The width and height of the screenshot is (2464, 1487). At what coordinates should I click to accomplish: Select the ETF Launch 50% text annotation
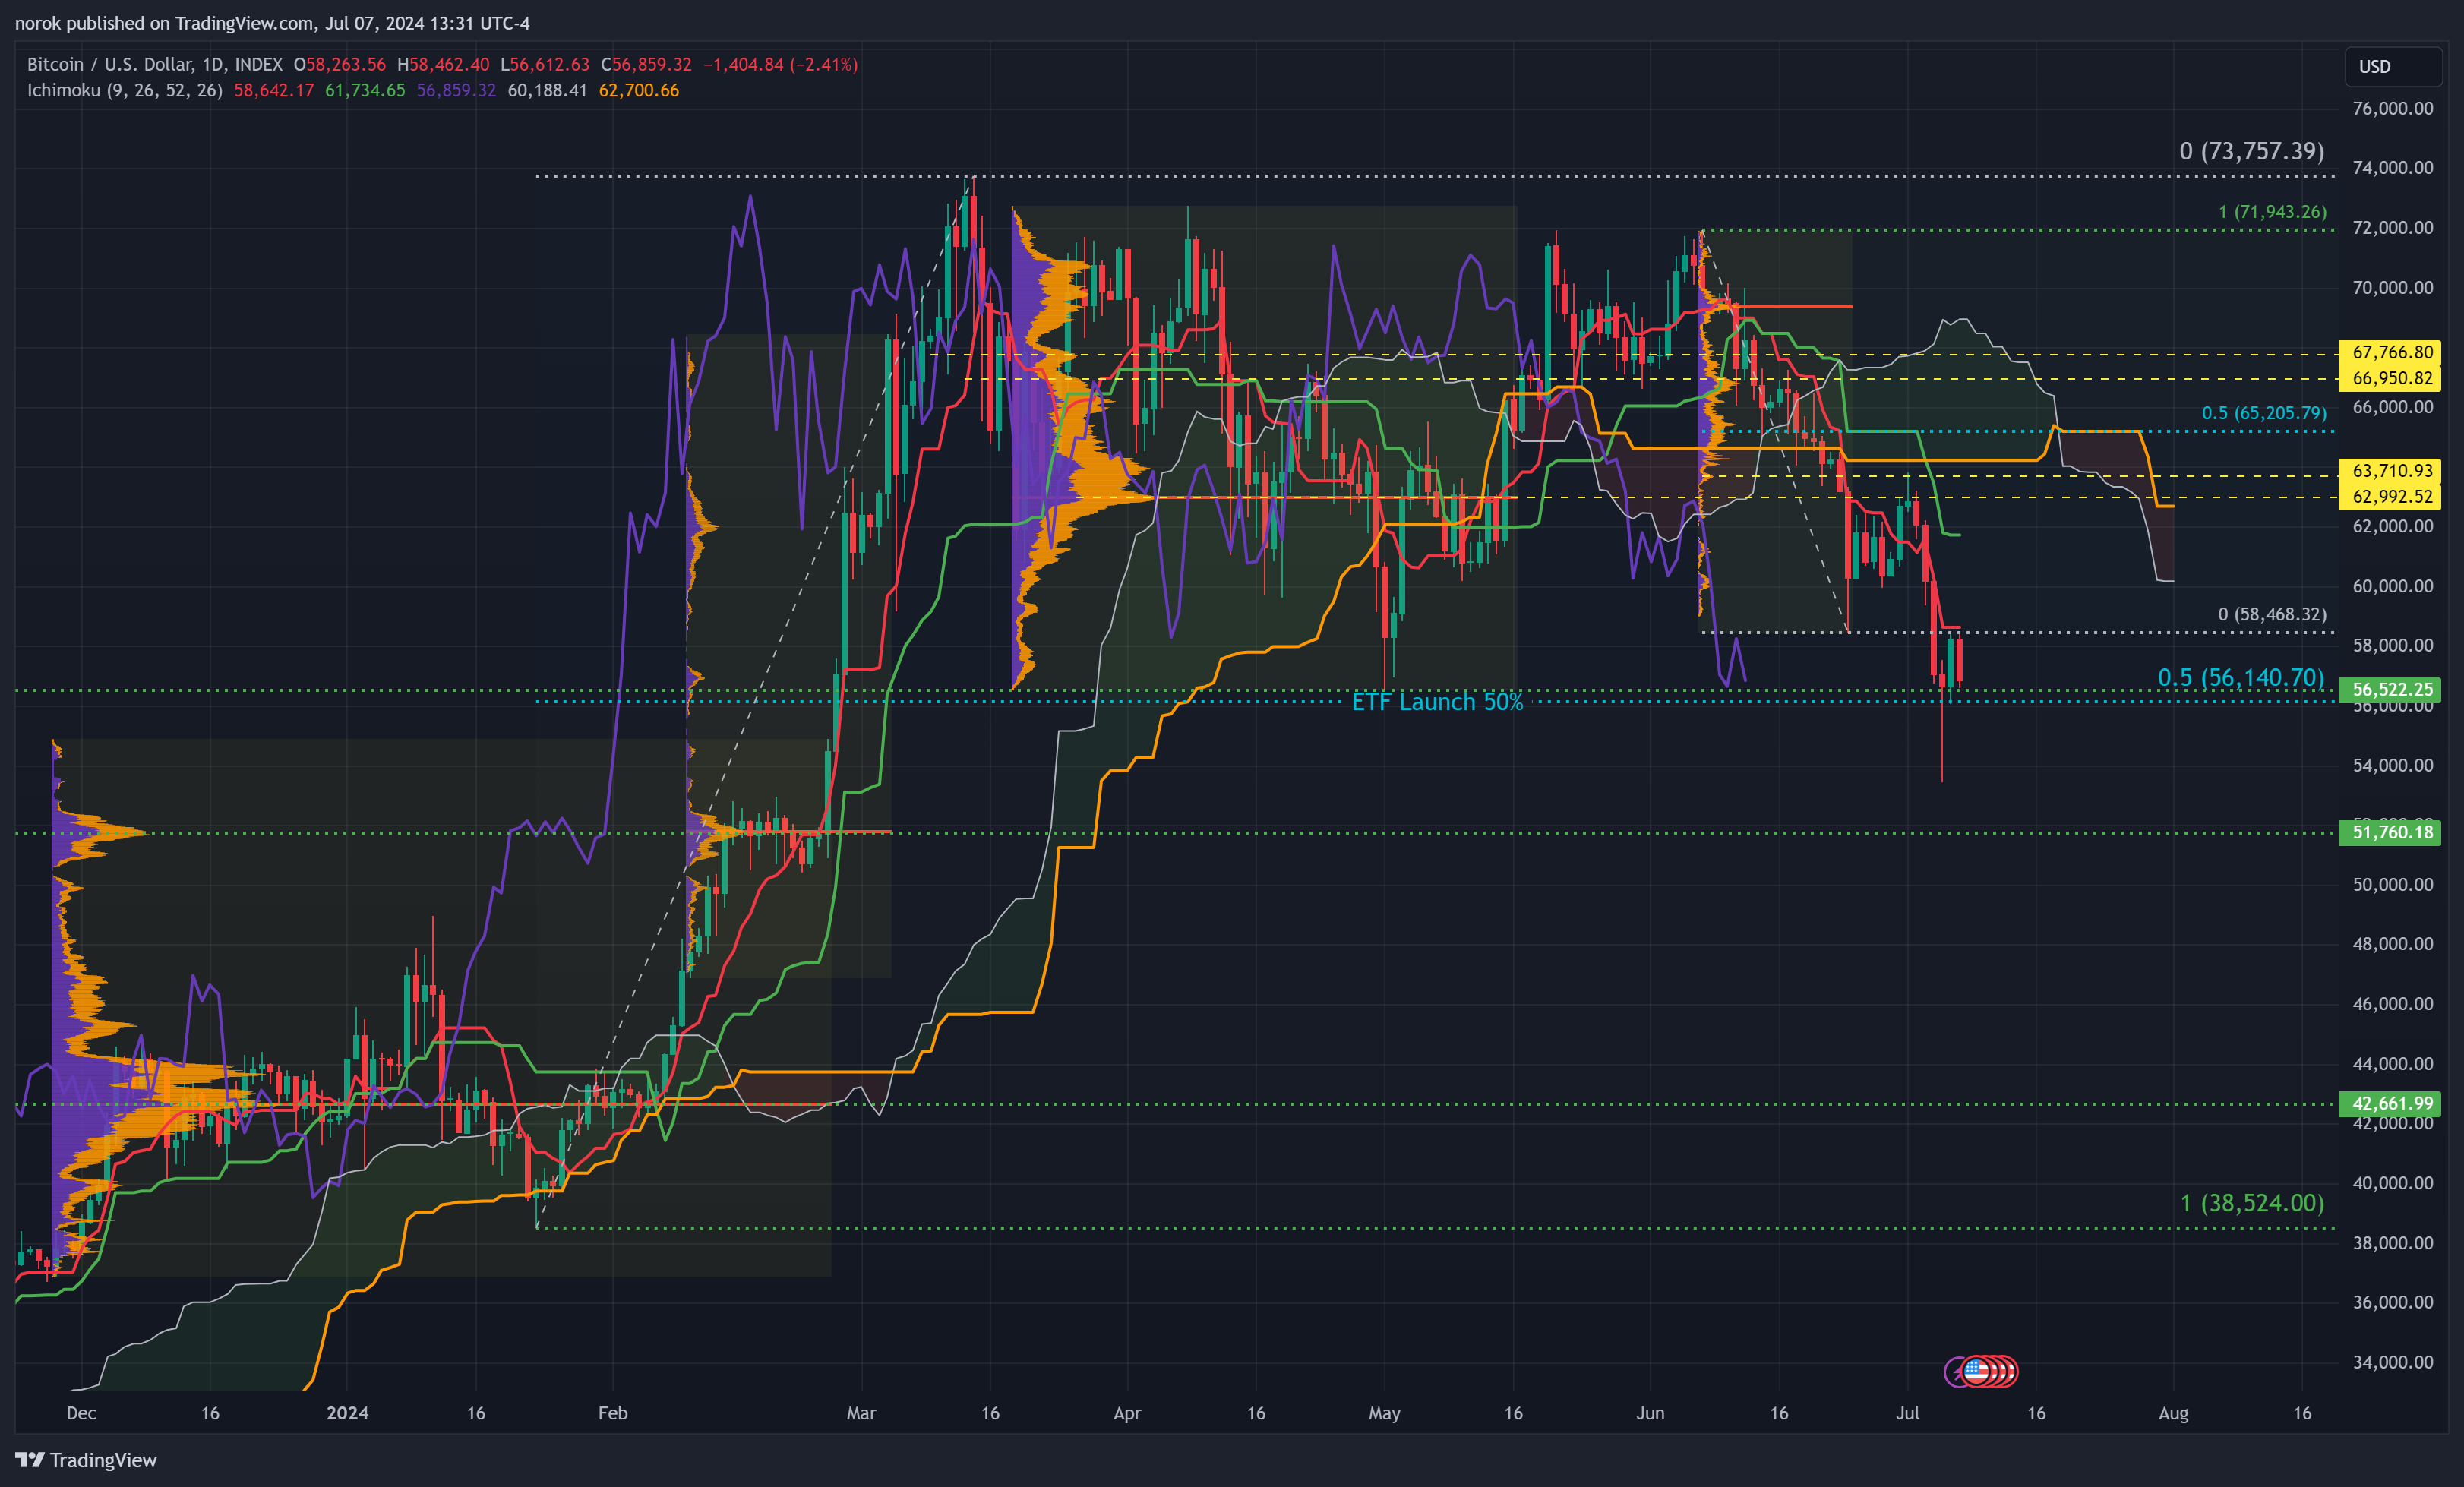(1437, 702)
